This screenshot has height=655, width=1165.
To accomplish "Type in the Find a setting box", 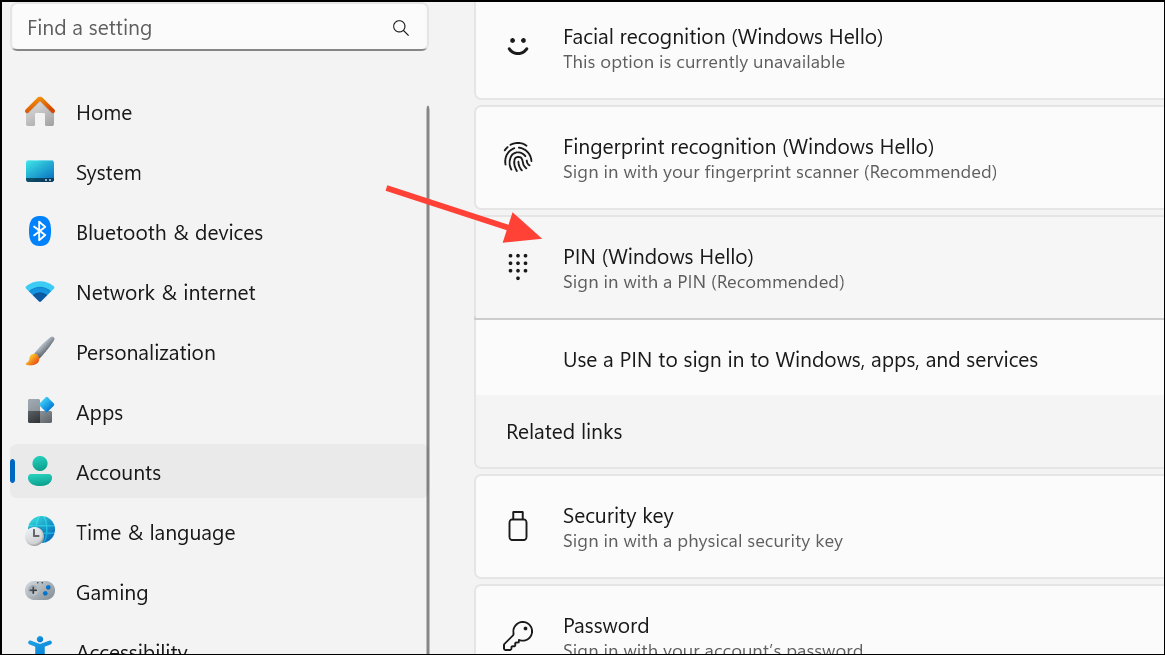I will point(200,28).
